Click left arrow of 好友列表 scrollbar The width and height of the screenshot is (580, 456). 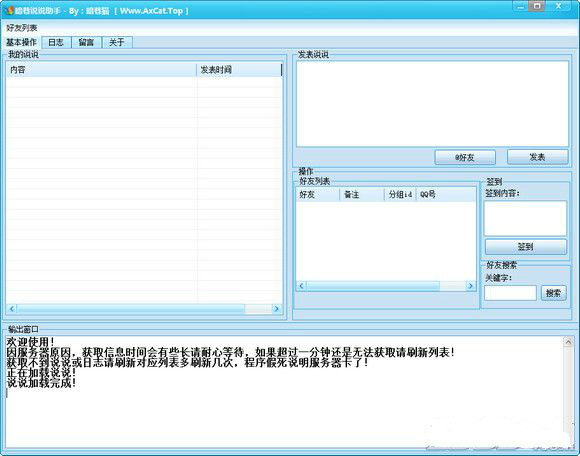pos(301,286)
